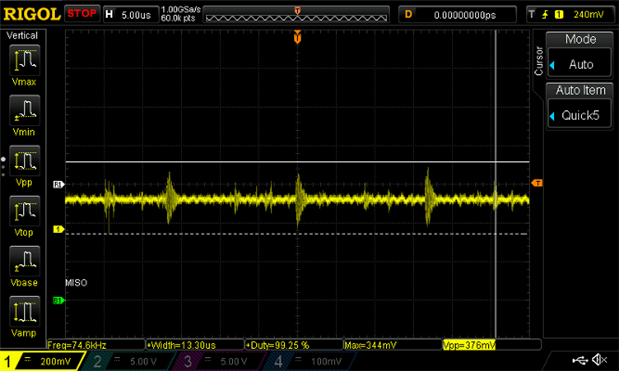The width and height of the screenshot is (619, 371).
Task: Click the sample rate 1.00GSa/s text
Action: click(181, 9)
